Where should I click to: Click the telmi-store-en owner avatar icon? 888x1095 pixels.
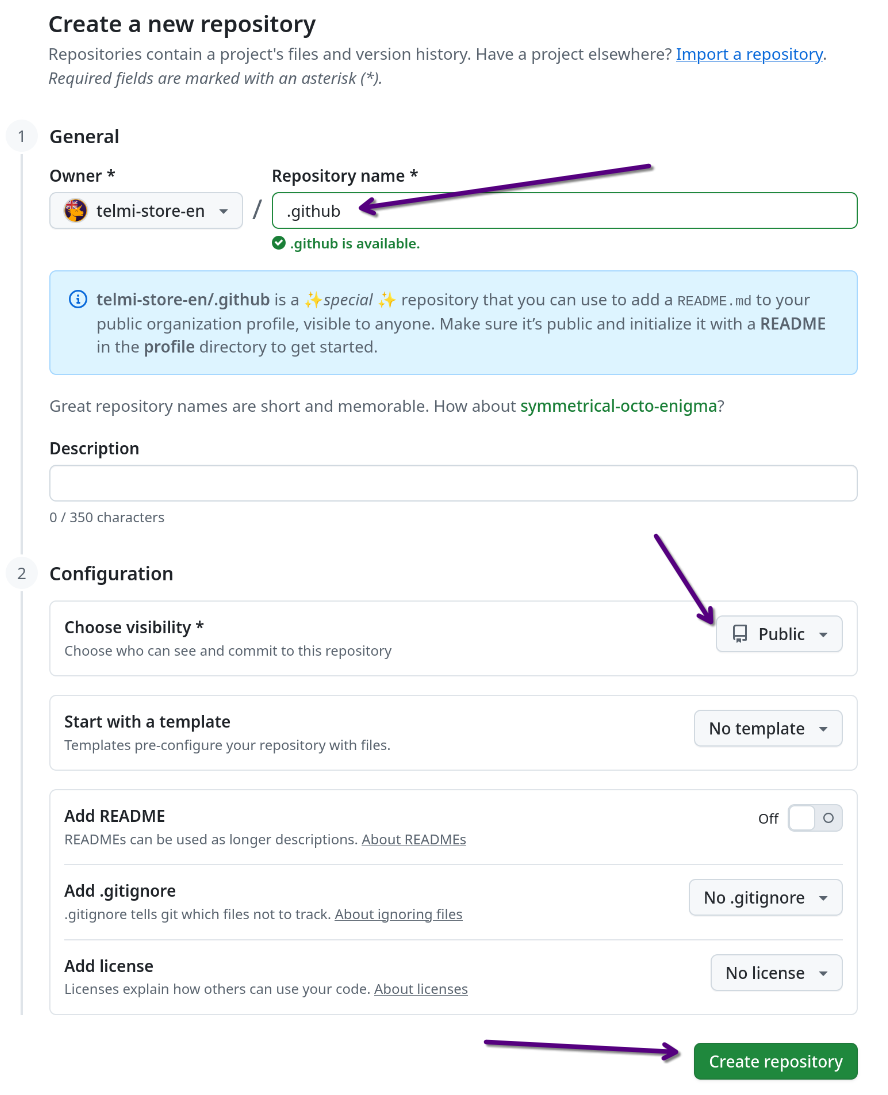point(76,211)
